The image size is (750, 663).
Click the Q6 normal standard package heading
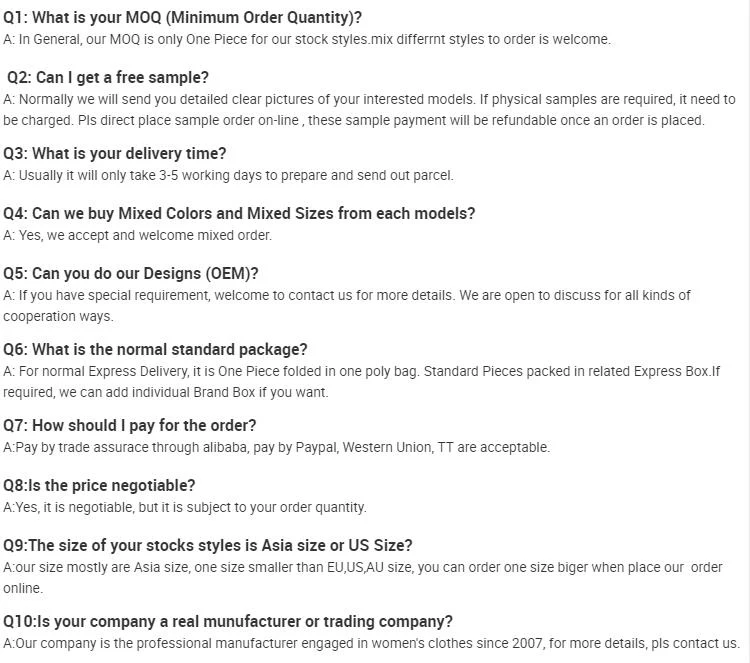(155, 350)
